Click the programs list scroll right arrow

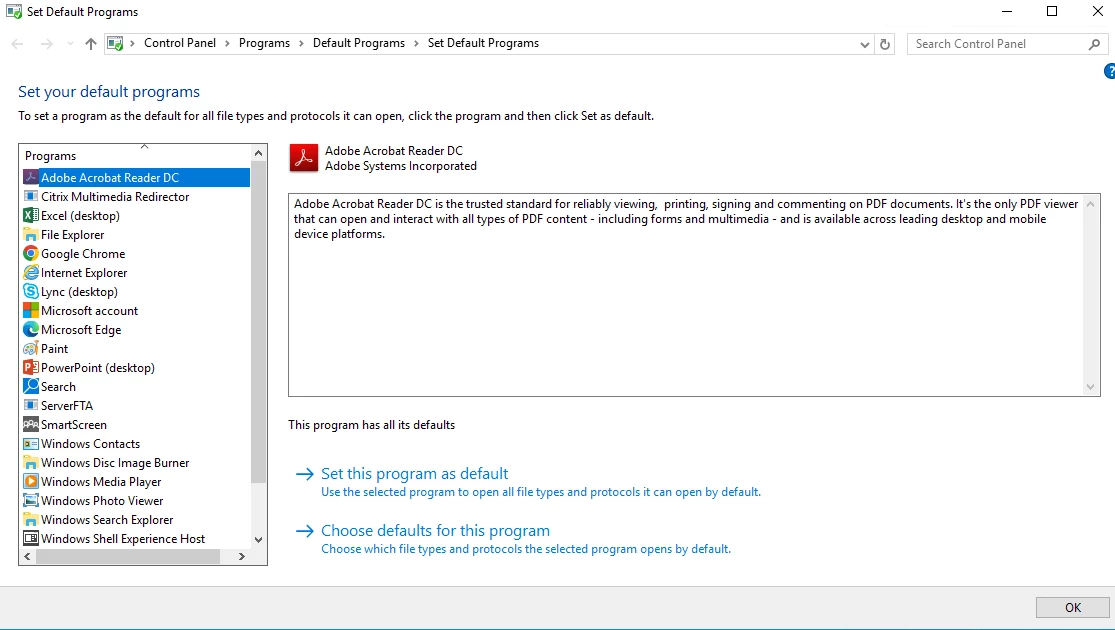coord(242,557)
